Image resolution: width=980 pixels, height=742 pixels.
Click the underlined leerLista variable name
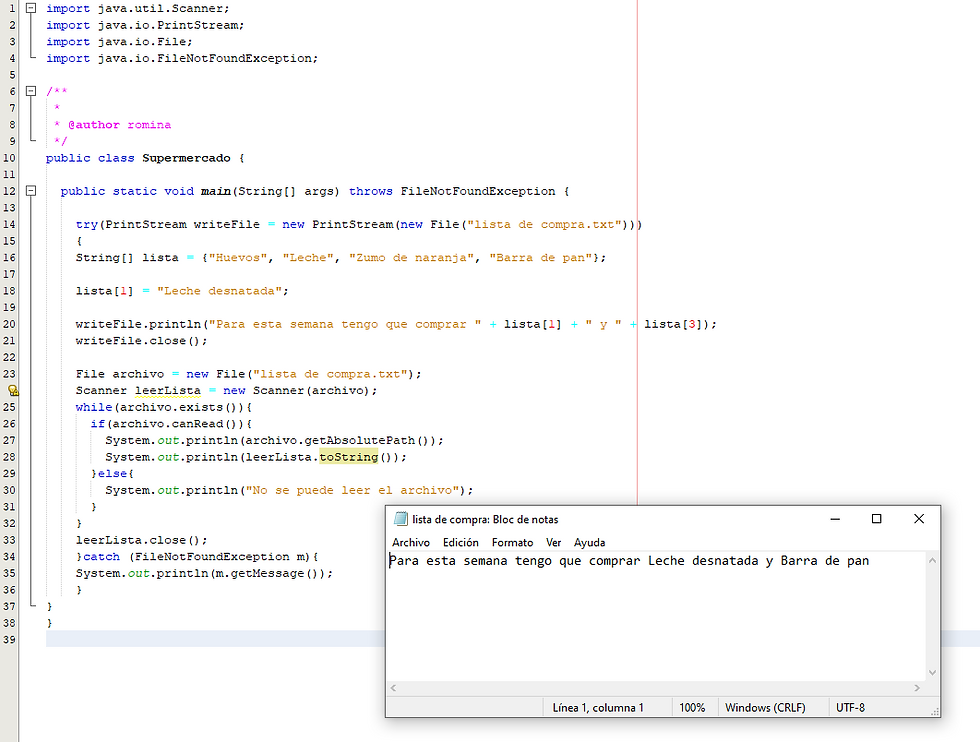(168, 391)
